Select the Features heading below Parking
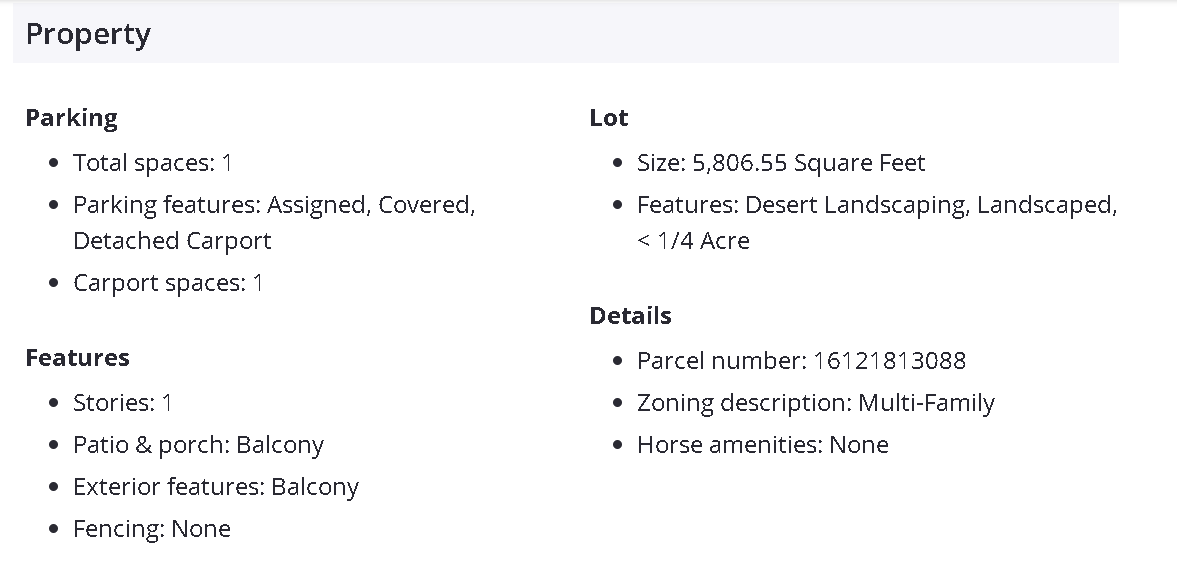 coord(77,358)
